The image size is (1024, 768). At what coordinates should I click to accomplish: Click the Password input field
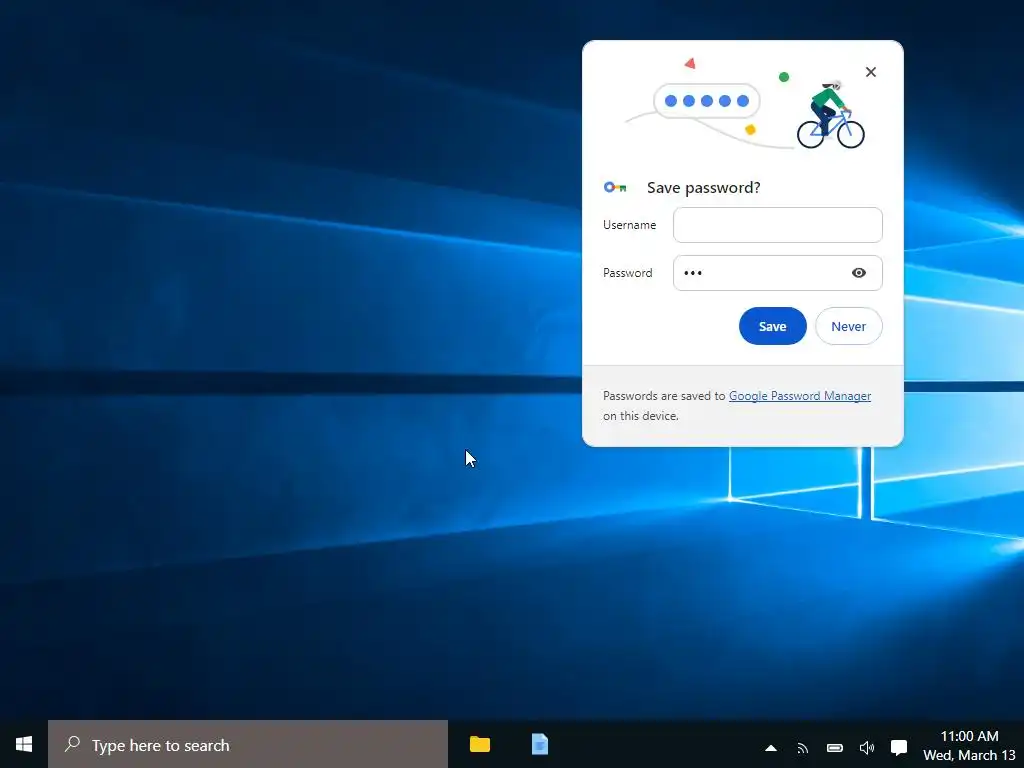tap(777, 273)
